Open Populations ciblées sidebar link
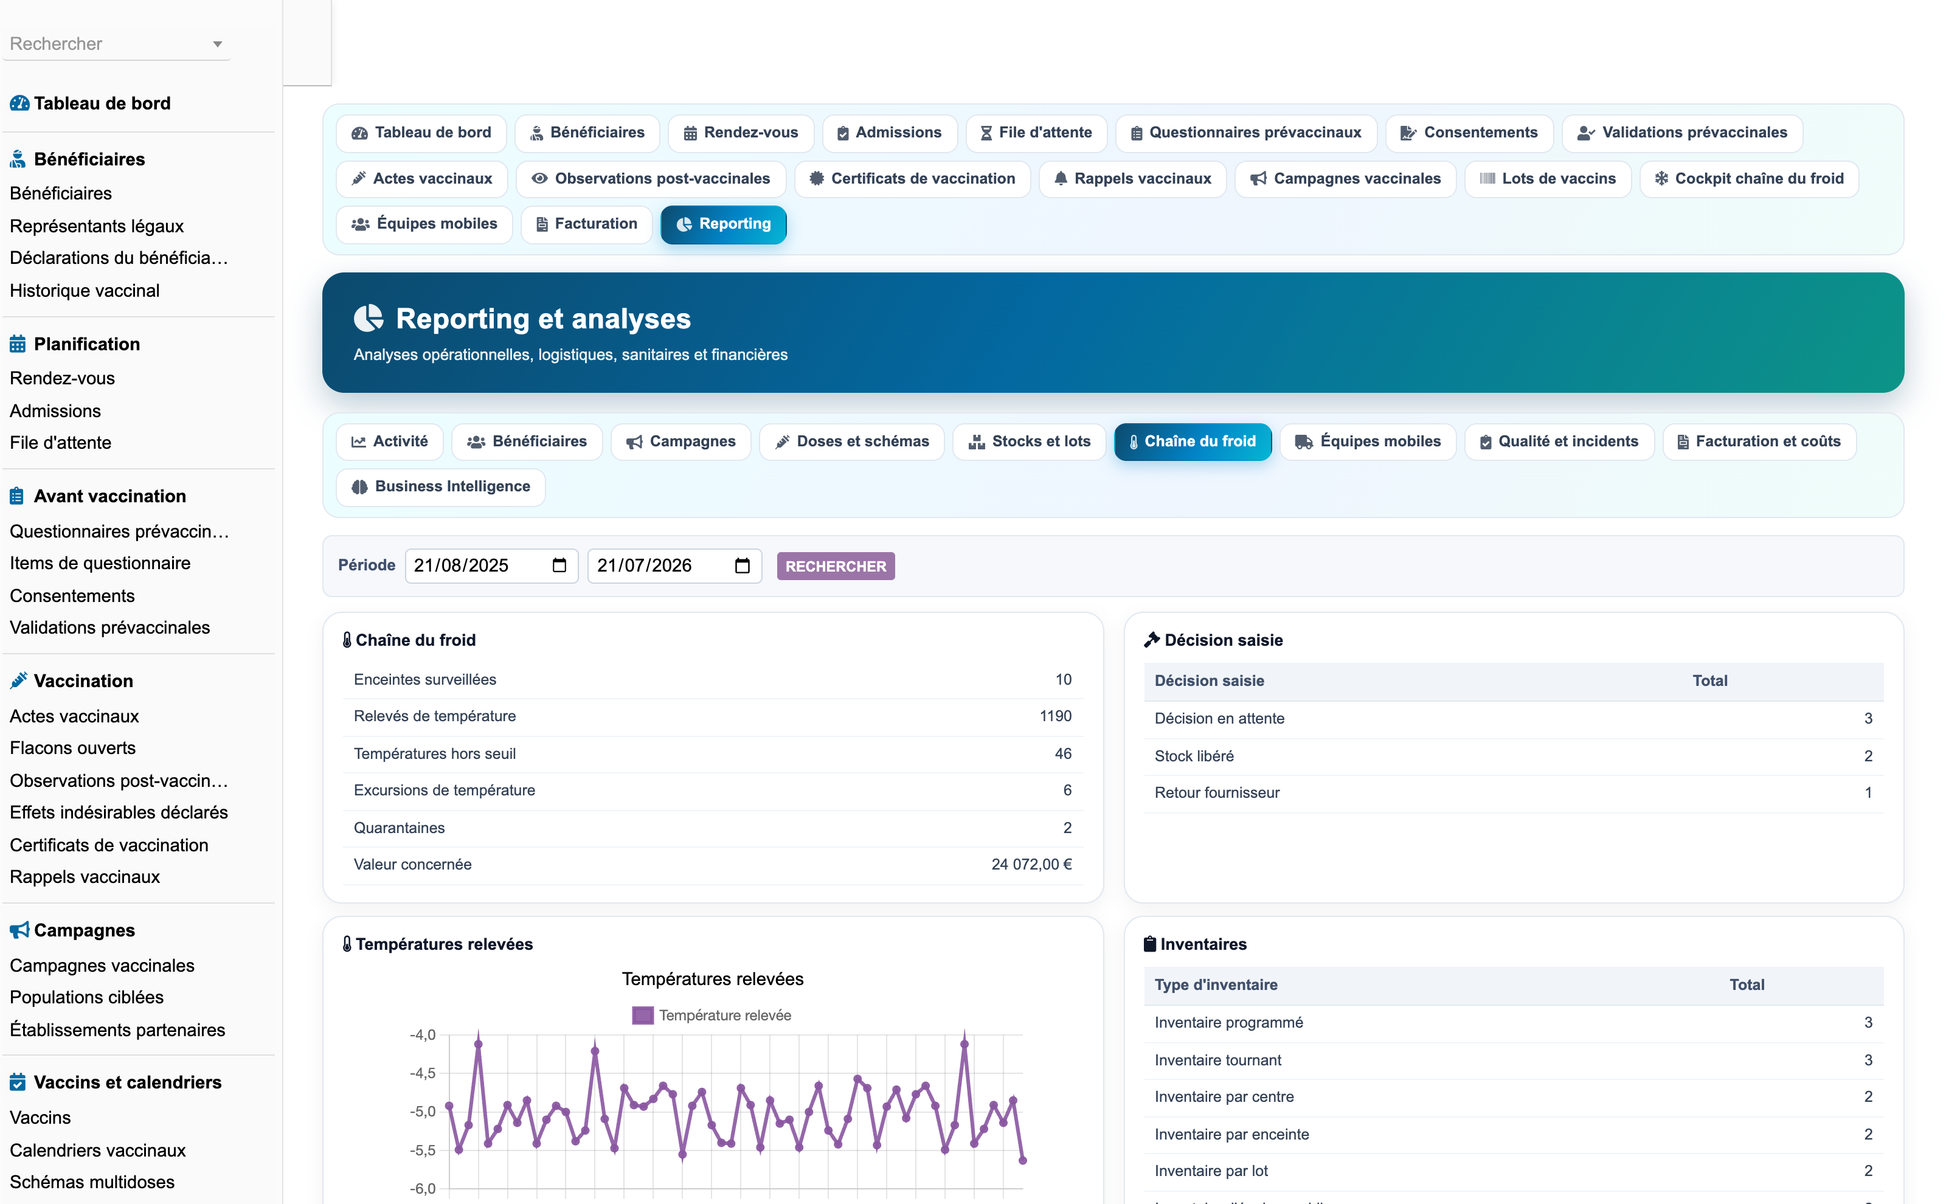Image resolution: width=1946 pixels, height=1204 pixels. click(x=87, y=997)
